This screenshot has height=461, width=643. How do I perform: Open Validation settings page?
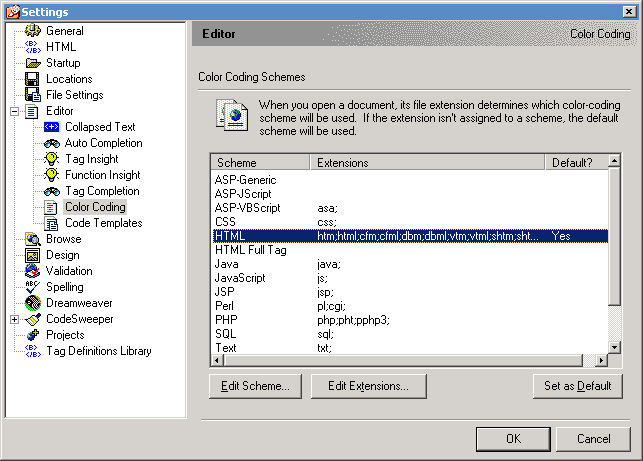tap(69, 271)
